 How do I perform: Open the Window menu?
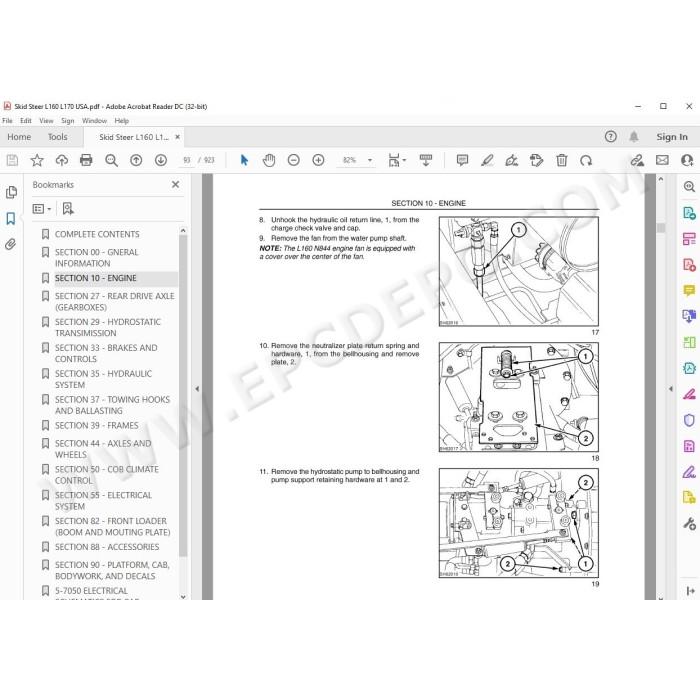coord(94,121)
